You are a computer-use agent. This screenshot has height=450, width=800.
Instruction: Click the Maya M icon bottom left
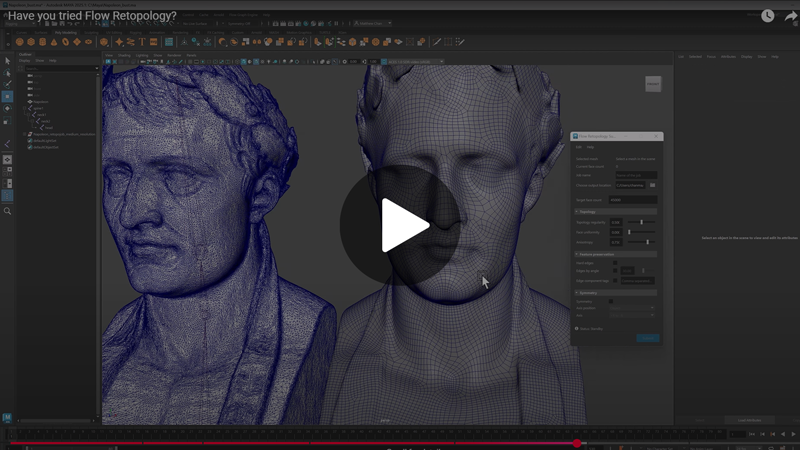tap(7, 418)
